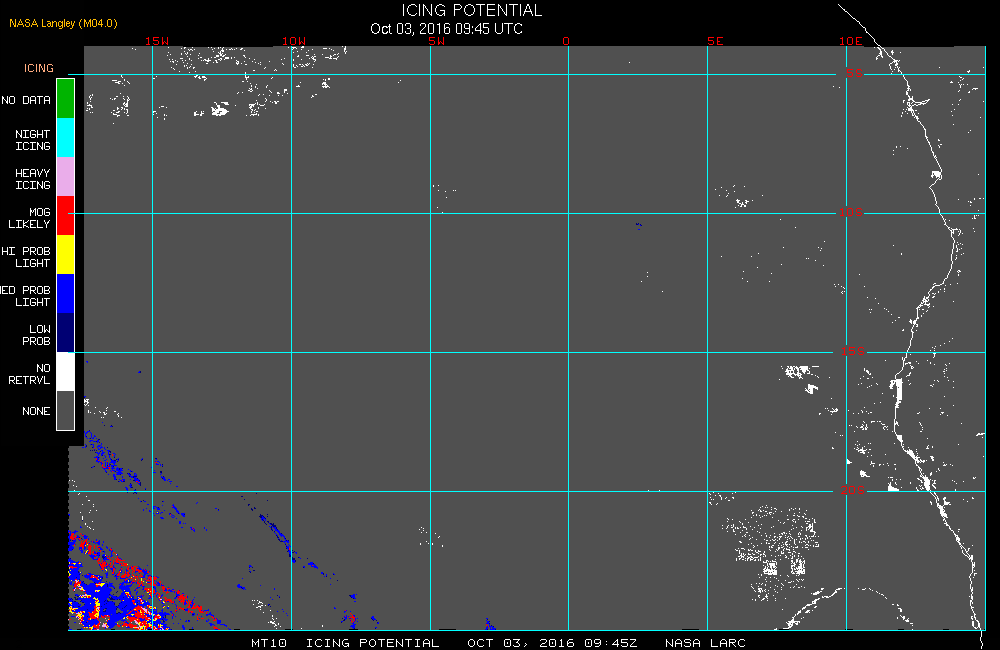Screen dimensions: 1000x650
Task: Click the MT10 ICING POTENTIAL footer caption
Action: click(x=345, y=642)
